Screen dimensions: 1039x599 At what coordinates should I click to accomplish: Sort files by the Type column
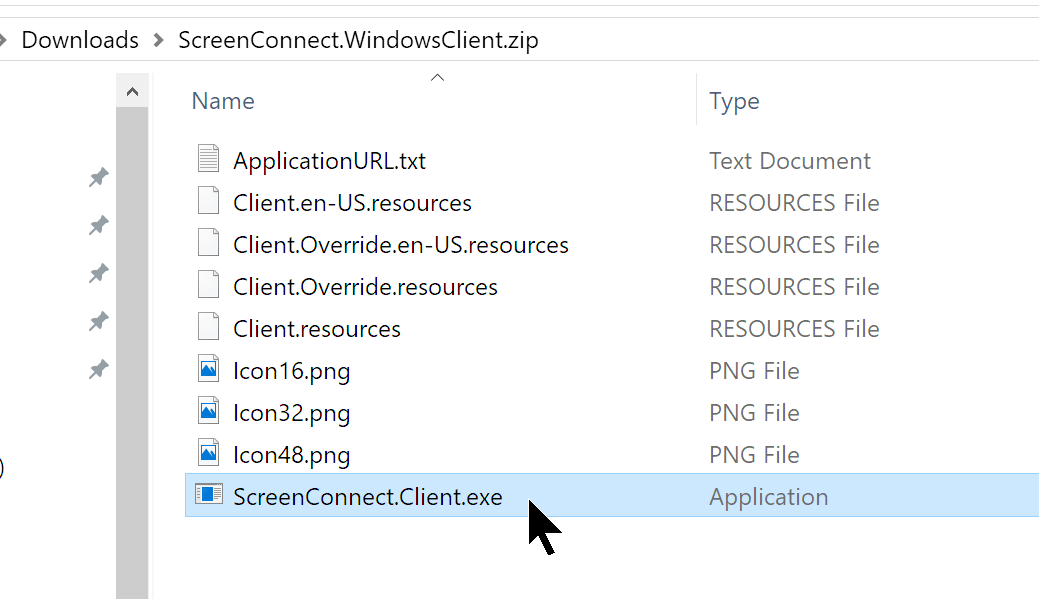coord(734,101)
